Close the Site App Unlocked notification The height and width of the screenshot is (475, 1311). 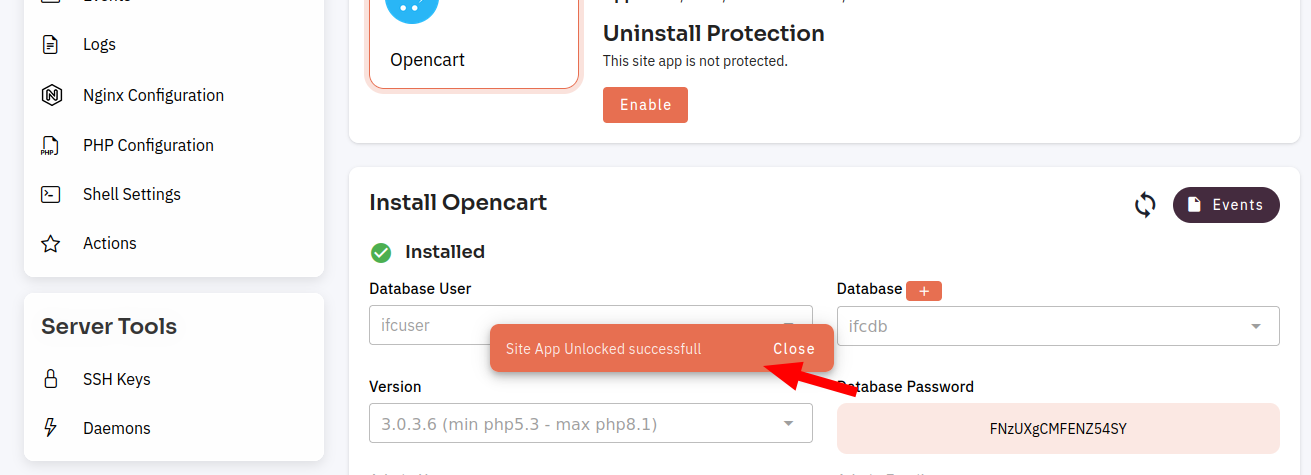tap(794, 349)
